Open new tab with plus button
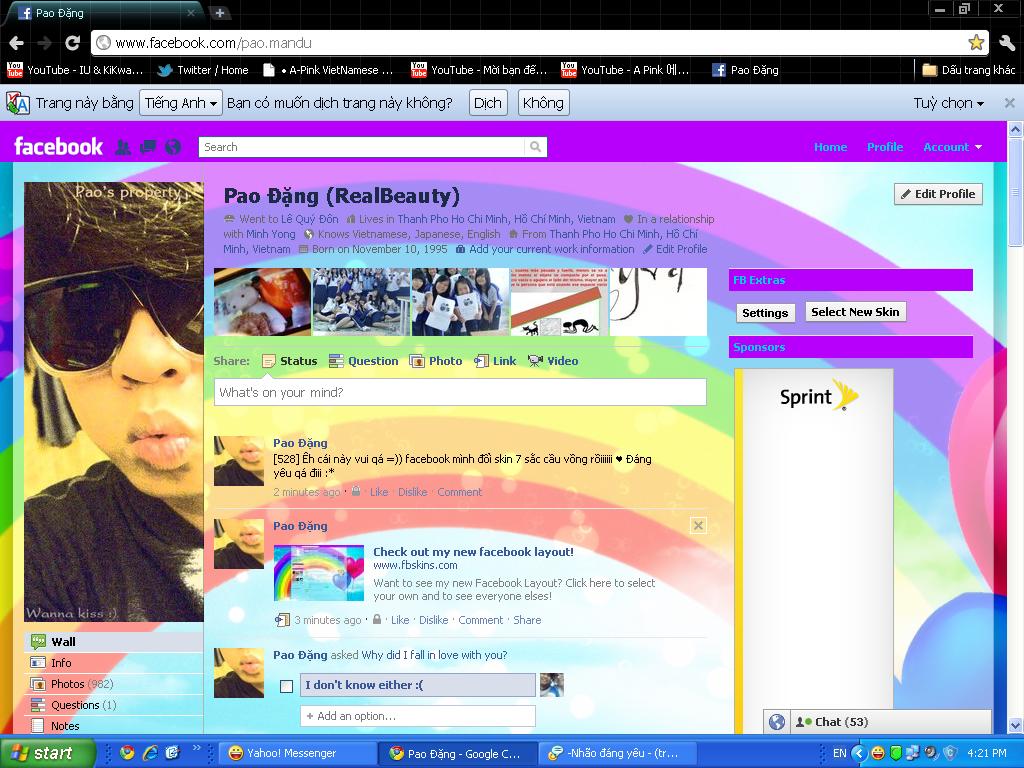The width and height of the screenshot is (1024, 768). tap(220, 12)
